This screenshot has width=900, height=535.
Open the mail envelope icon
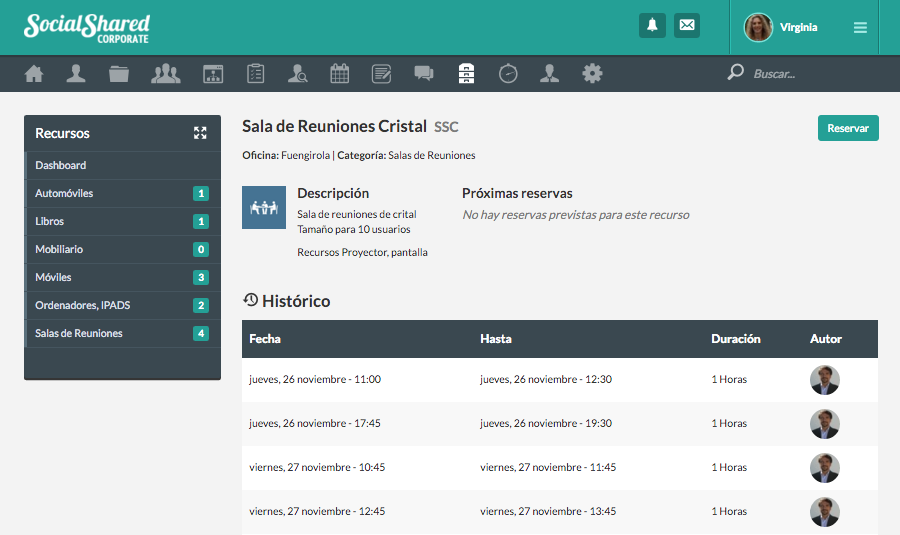687,26
